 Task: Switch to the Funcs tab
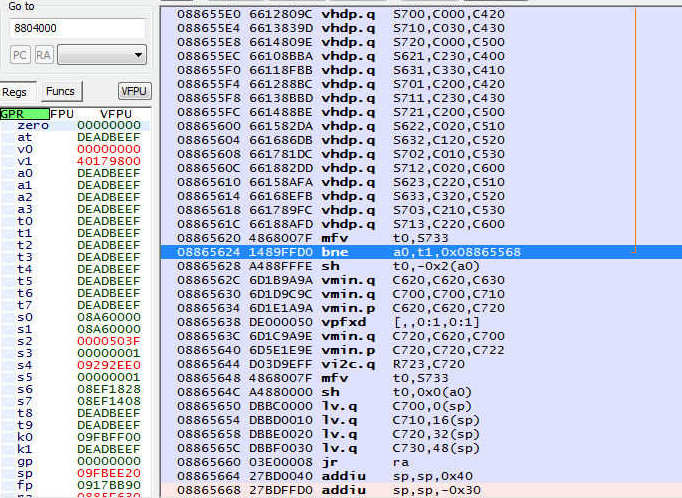pos(60,91)
